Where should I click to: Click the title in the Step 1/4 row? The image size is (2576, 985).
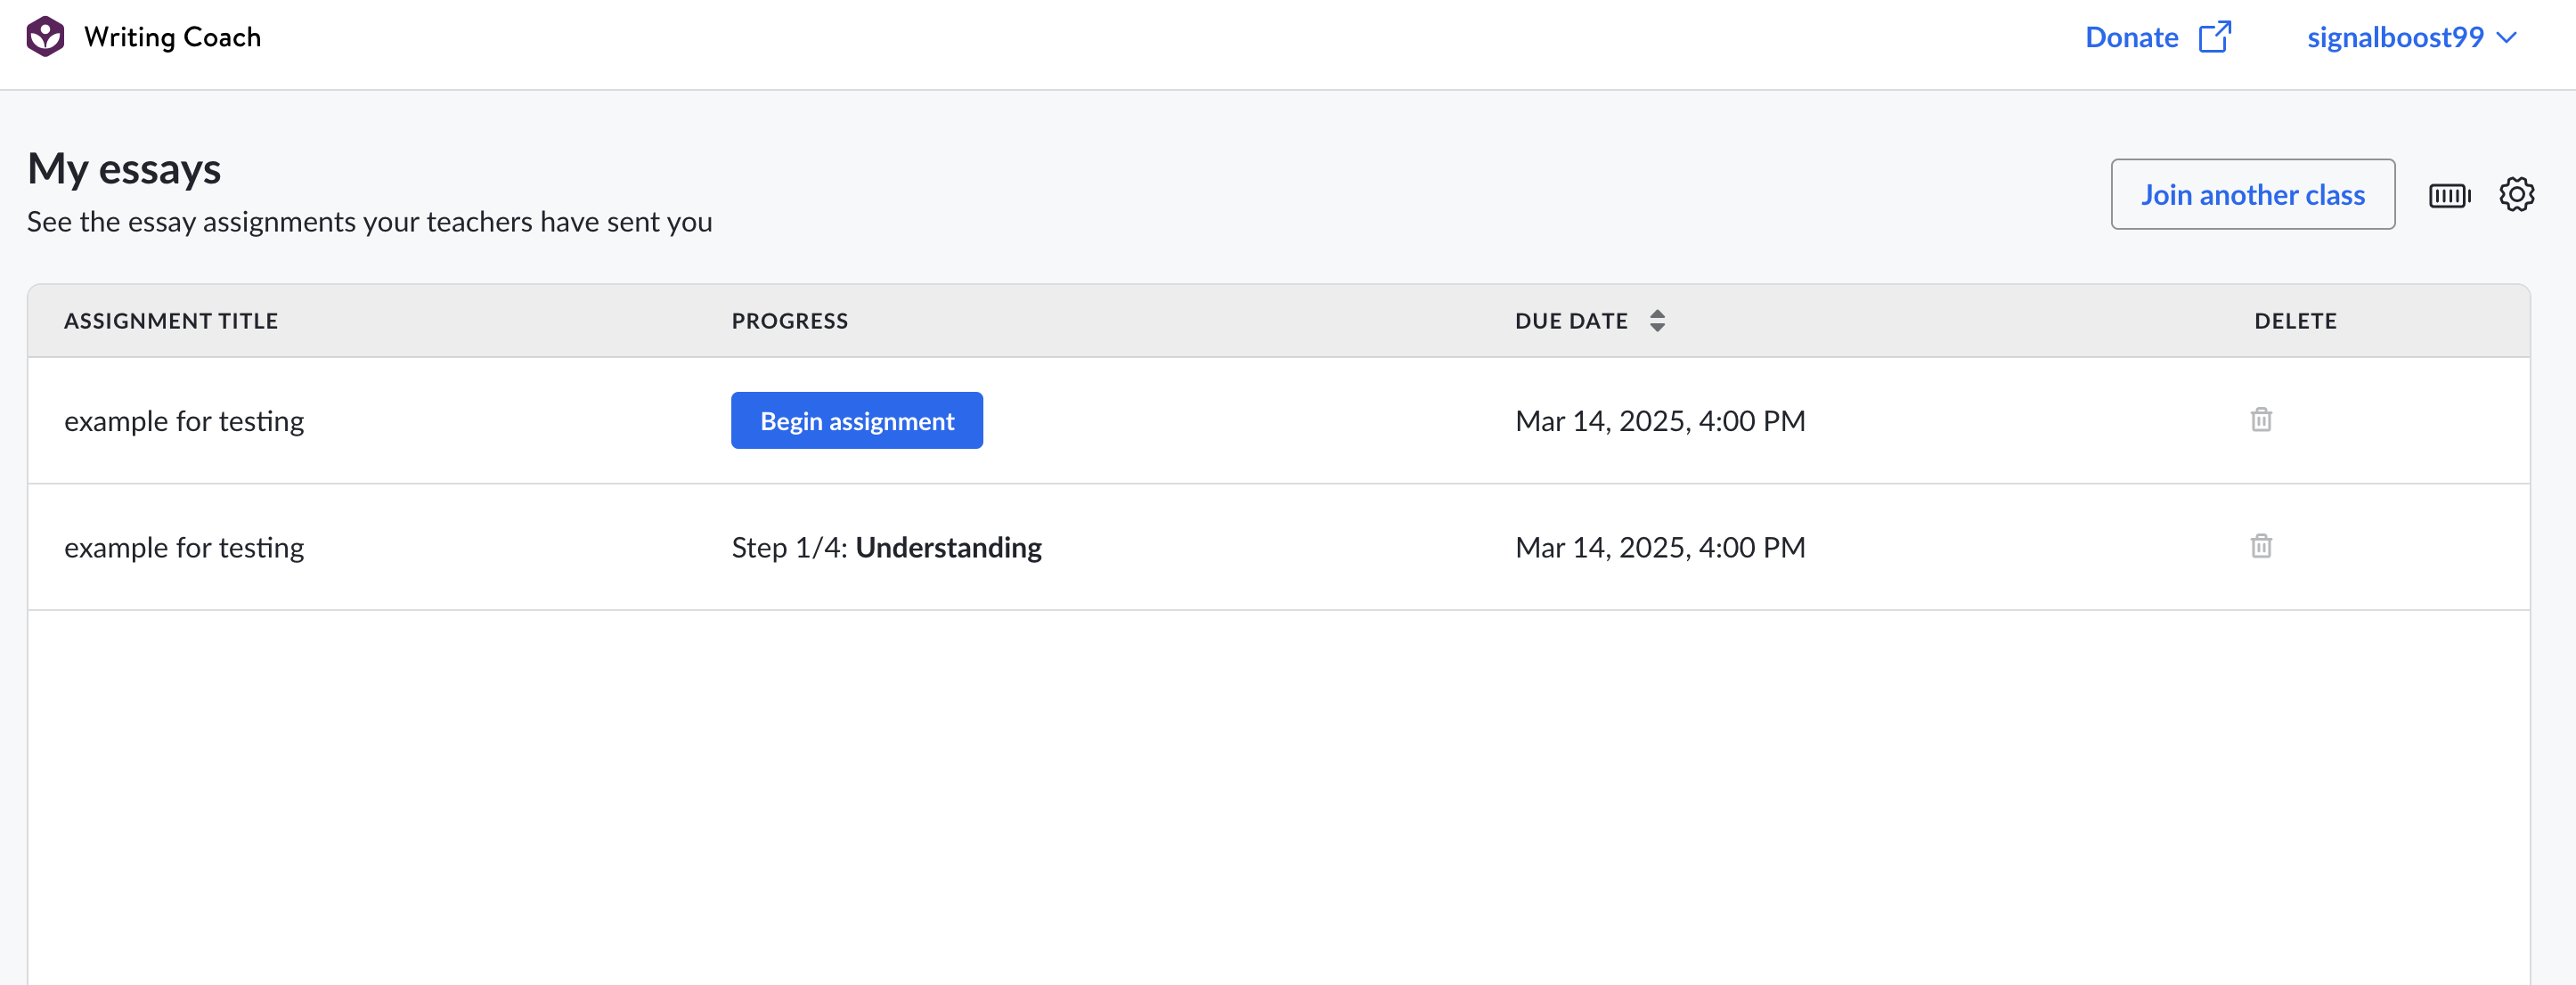(x=184, y=548)
